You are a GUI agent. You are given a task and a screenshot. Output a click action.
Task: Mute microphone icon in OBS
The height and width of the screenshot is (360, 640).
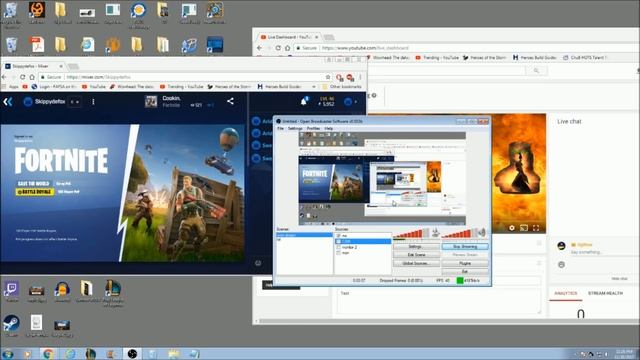tap(436, 233)
